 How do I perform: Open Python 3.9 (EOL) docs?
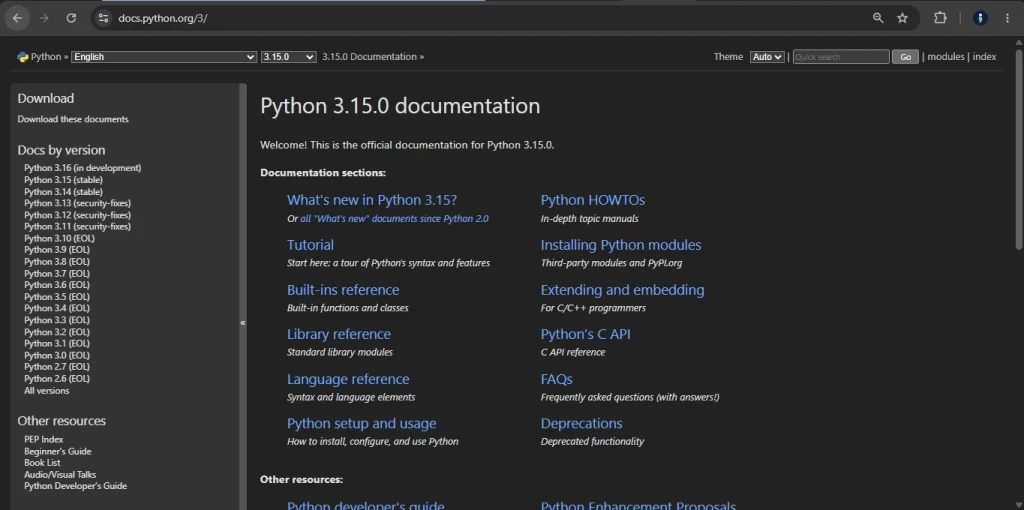click(57, 249)
